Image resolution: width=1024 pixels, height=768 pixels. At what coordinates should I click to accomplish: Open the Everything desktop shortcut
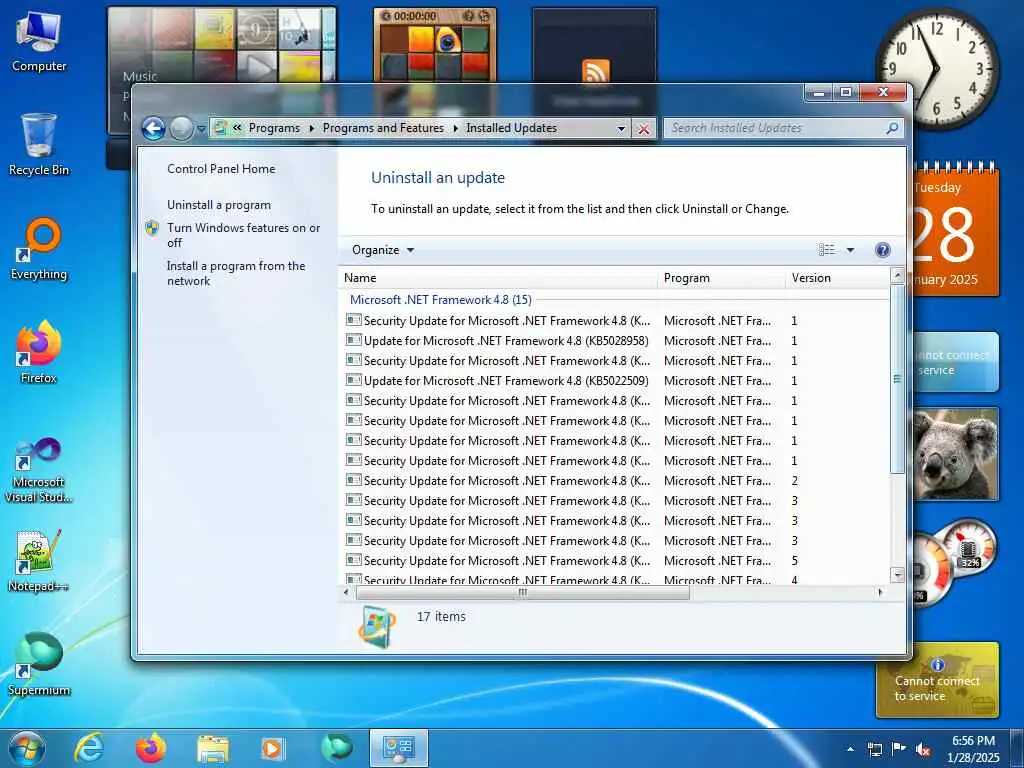click(x=39, y=249)
